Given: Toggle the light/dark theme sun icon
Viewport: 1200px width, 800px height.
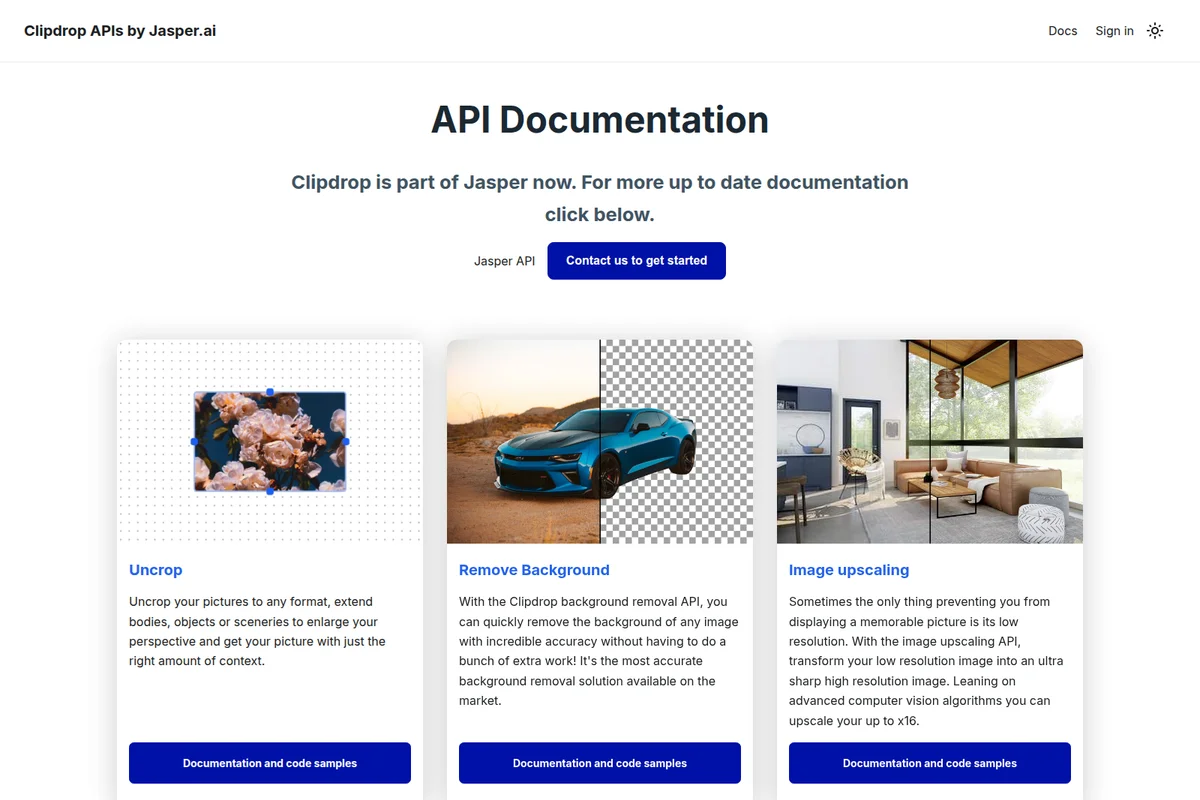Looking at the screenshot, I should tap(1155, 31).
